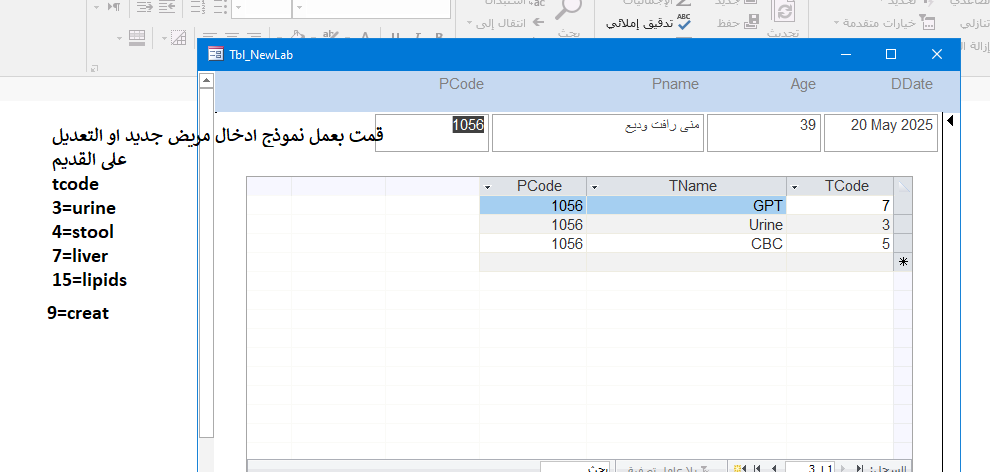This screenshot has height=472, width=990.
Task: Click the text direction paragraph icon
Action: click(x=114, y=7)
